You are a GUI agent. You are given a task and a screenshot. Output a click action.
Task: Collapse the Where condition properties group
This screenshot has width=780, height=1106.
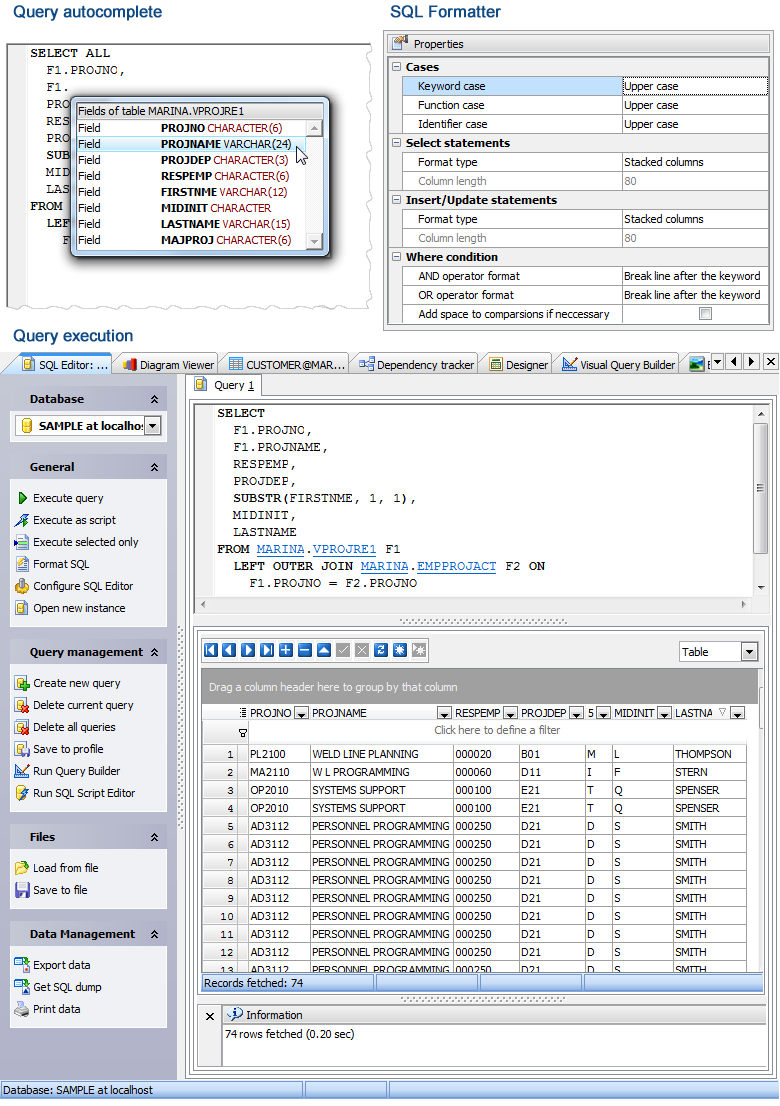tap(396, 257)
